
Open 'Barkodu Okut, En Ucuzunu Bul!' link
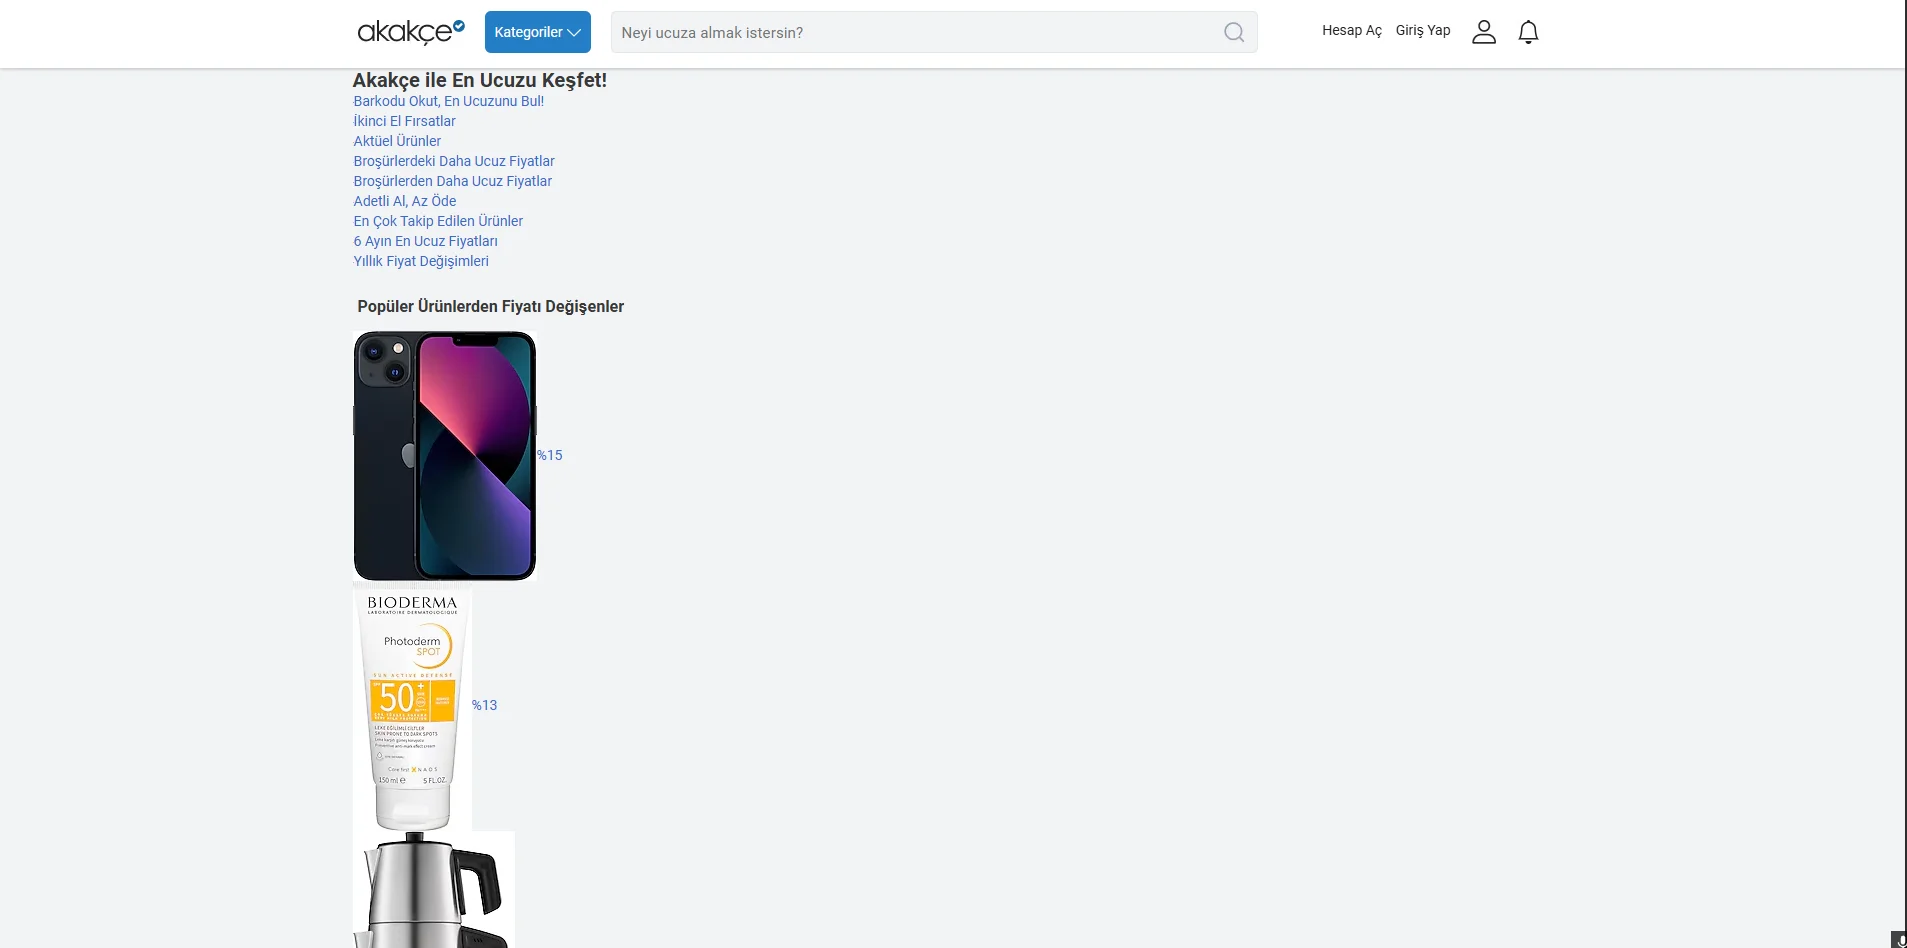449,101
